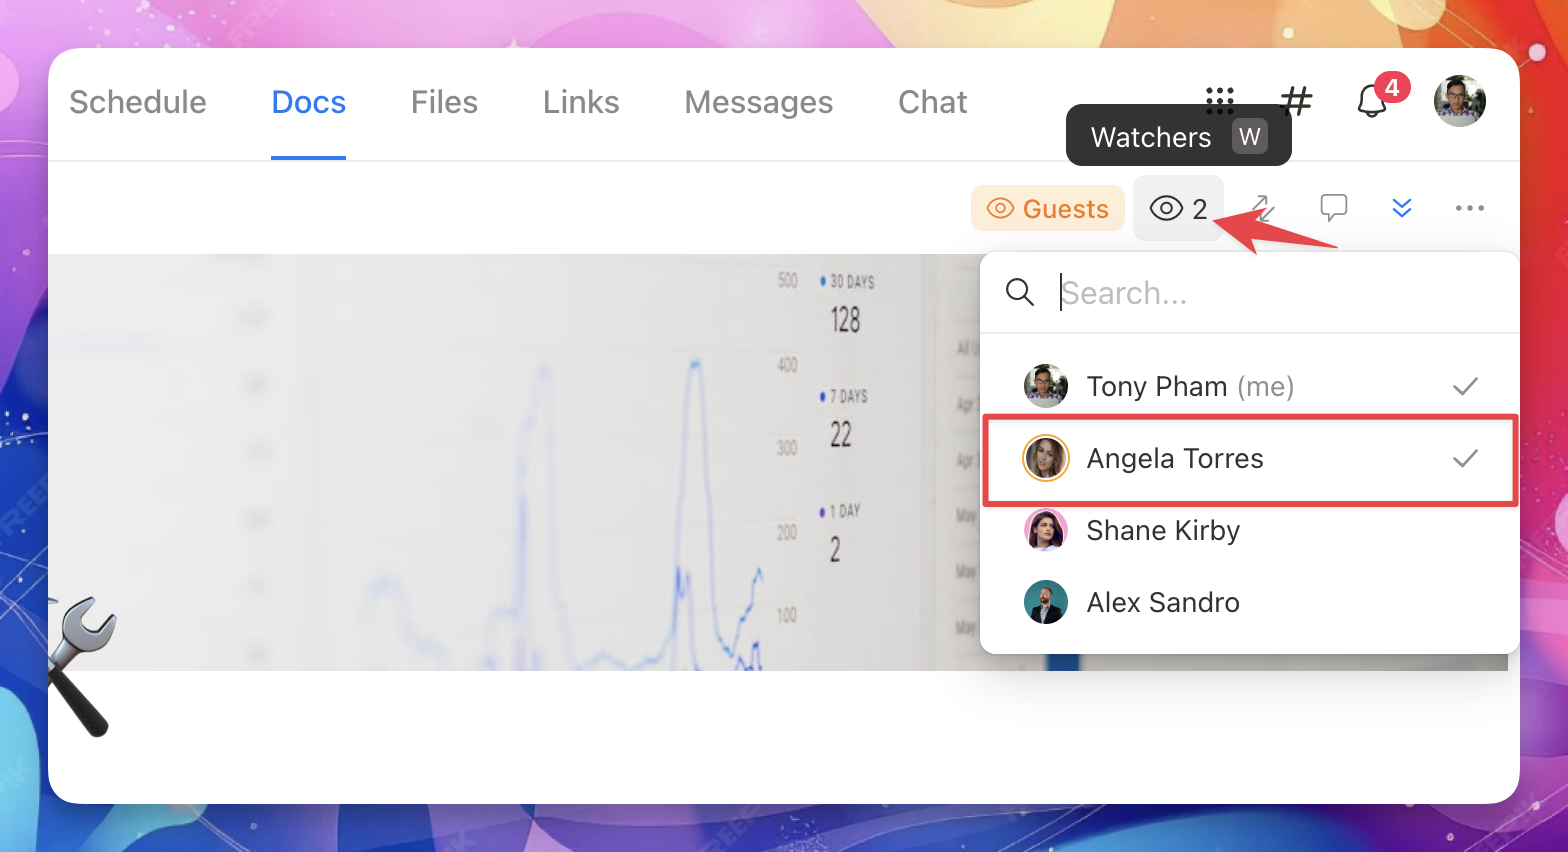This screenshot has width=1568, height=852.
Task: Click the Guests button
Action: (x=1048, y=208)
